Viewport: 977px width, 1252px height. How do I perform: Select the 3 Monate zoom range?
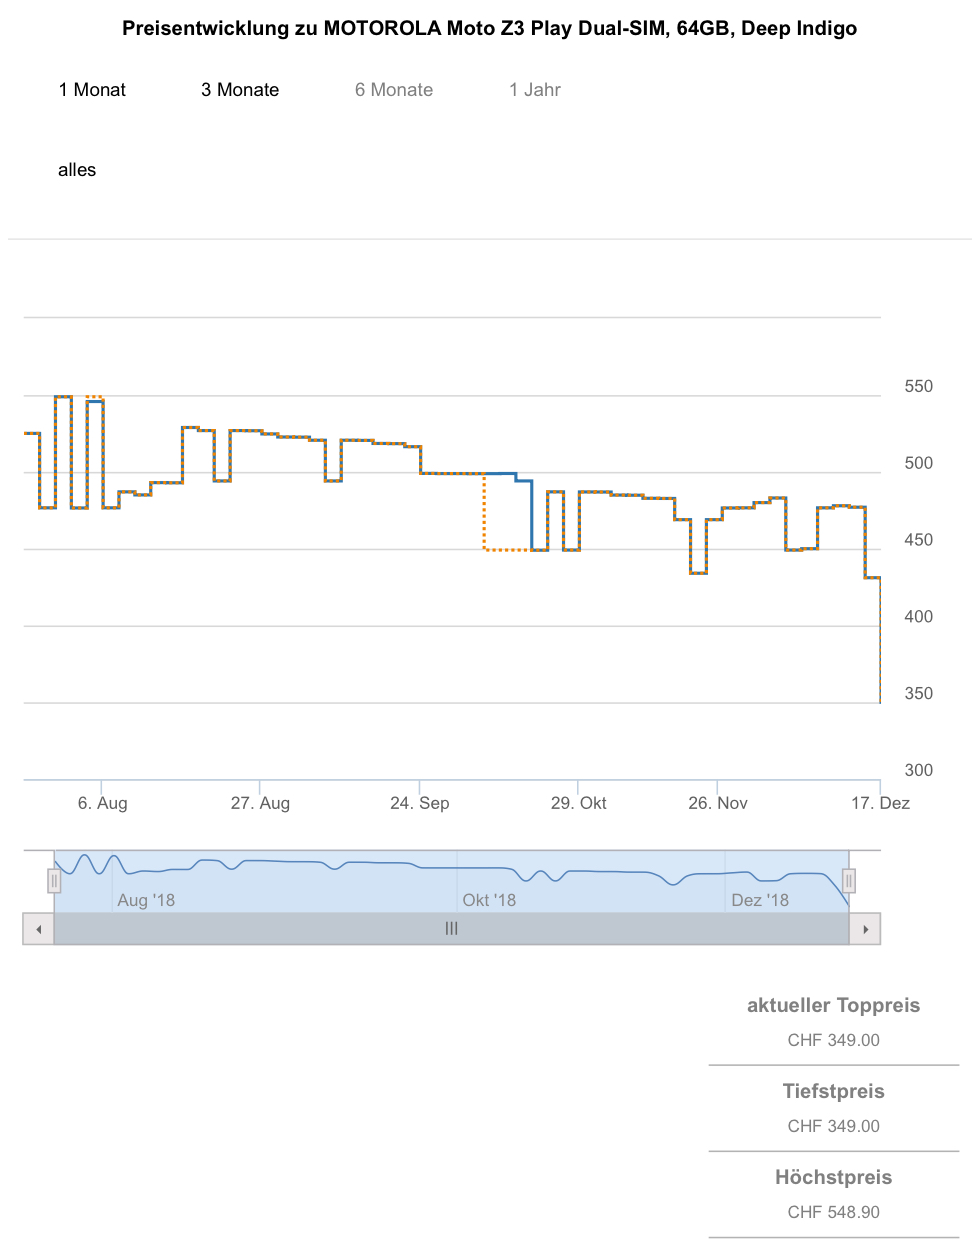point(240,90)
